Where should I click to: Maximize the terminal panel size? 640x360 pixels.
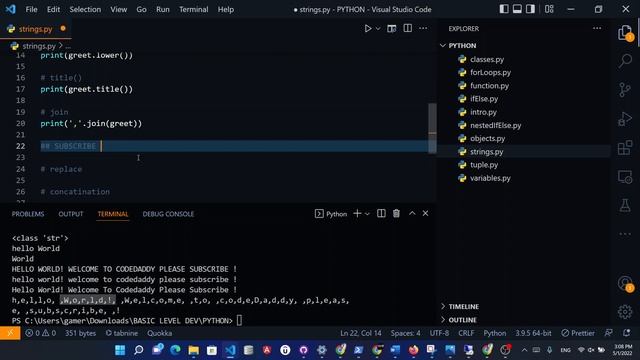412,213
